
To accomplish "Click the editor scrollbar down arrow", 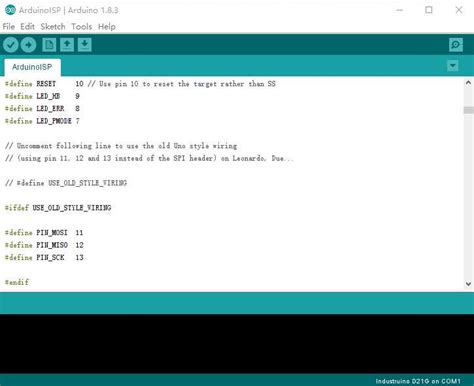I will [x=468, y=284].
